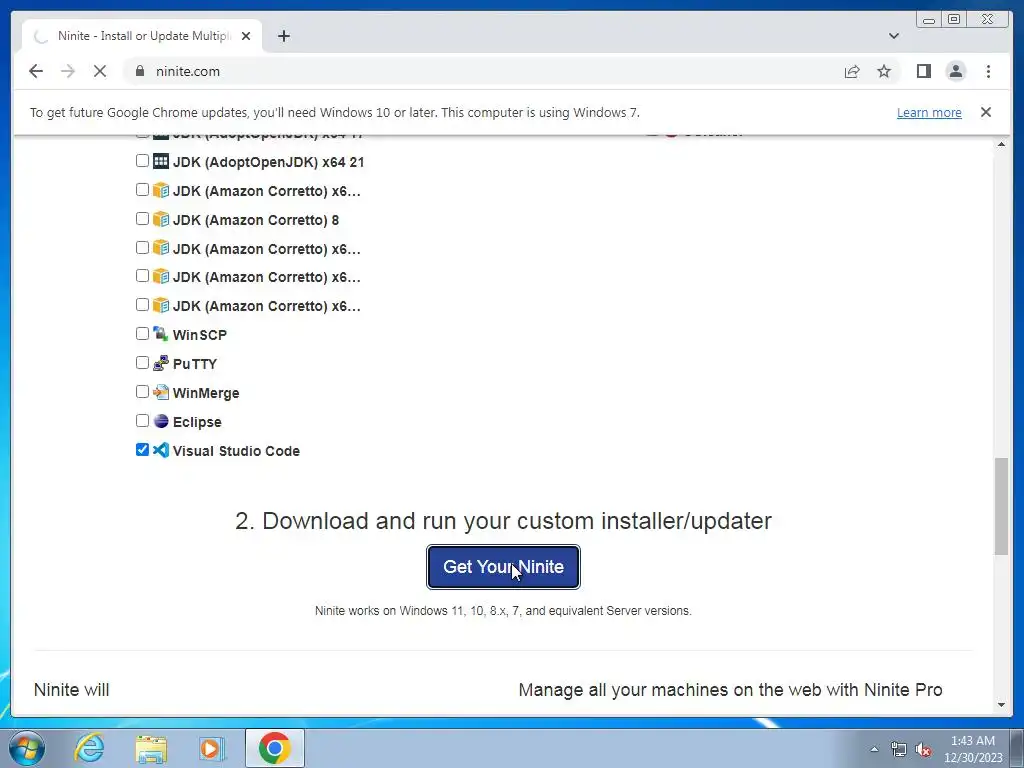Open the share this page icon
1024x768 pixels.
pyautogui.click(x=852, y=71)
